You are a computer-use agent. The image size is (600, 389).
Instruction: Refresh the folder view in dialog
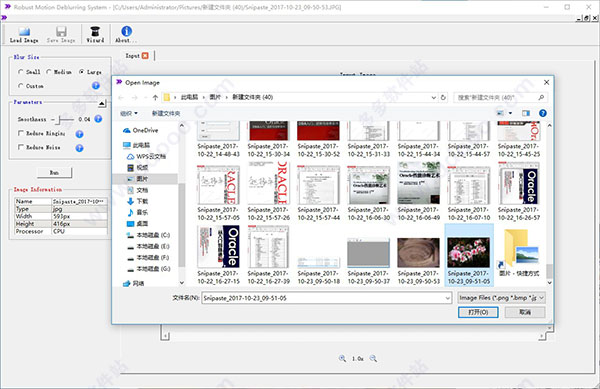tap(443, 98)
